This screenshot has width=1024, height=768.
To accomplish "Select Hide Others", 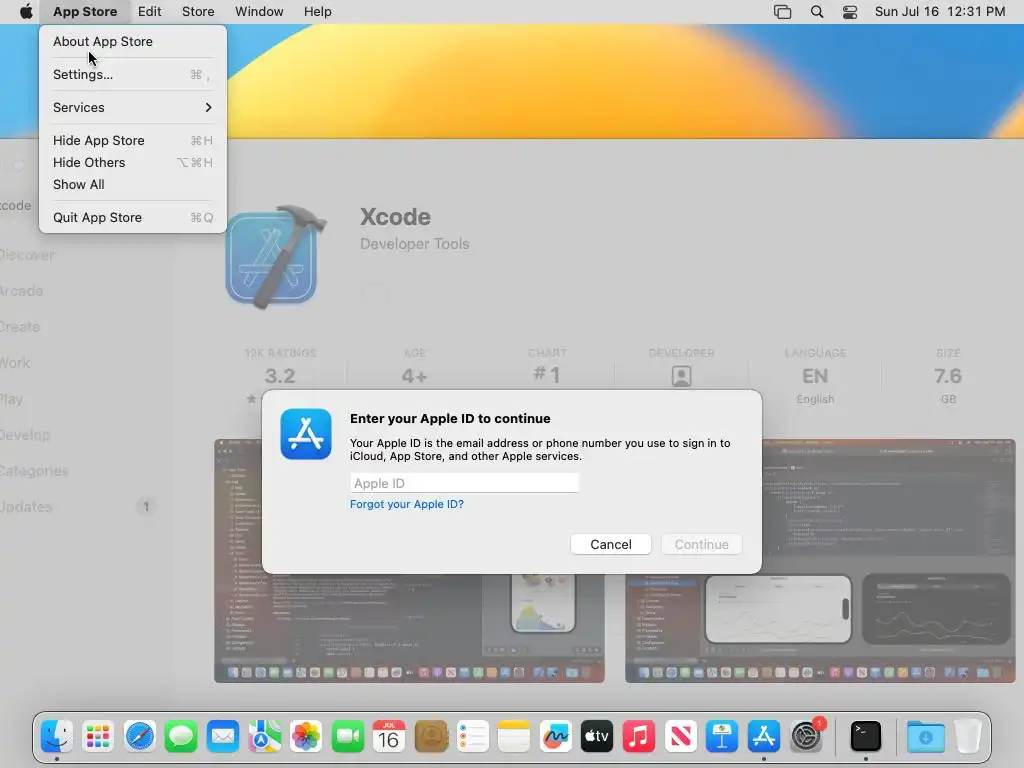I will tap(133, 163).
